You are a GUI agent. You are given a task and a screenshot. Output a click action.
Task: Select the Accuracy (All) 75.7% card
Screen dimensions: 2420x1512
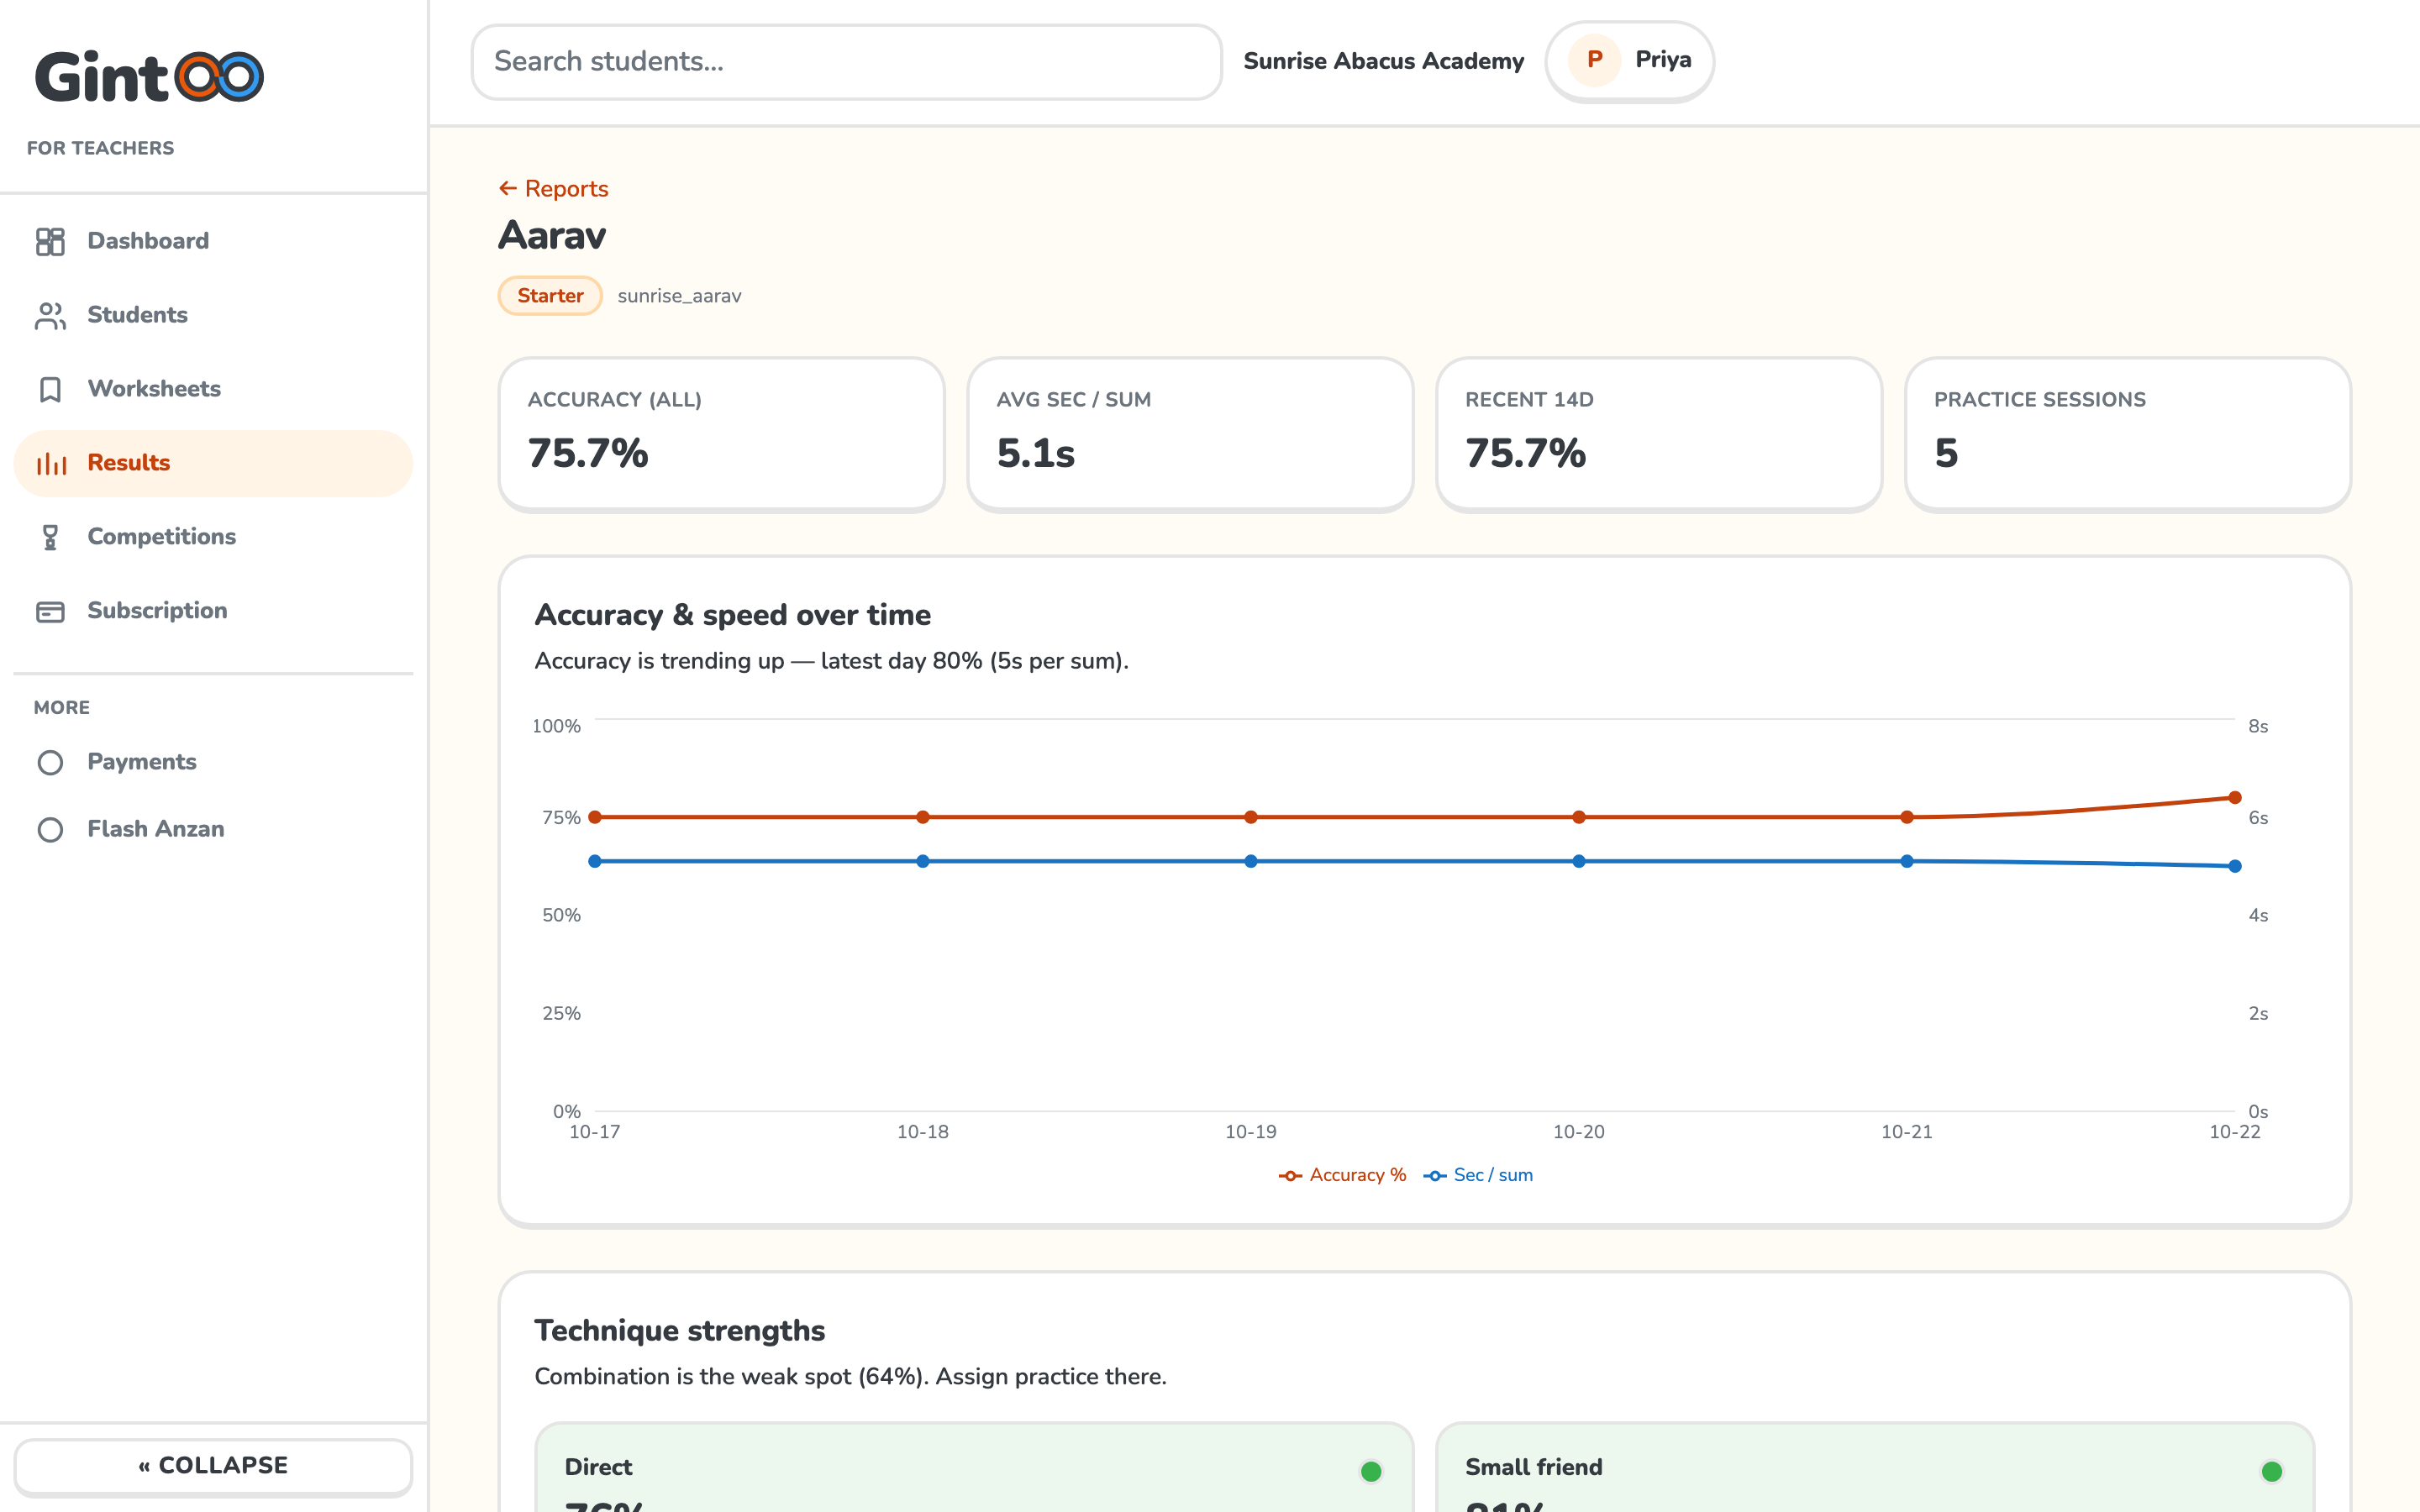(x=721, y=434)
